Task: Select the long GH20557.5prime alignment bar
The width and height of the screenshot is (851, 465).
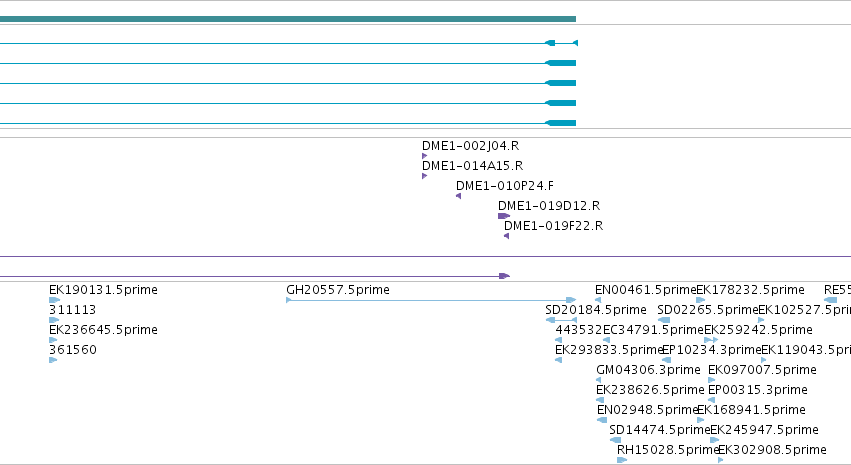Action: 431,300
